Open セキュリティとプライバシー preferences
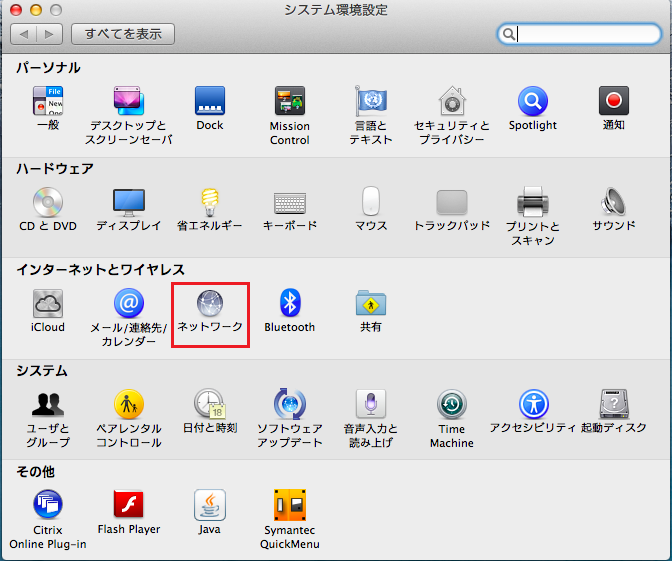This screenshot has height=561, width=672. pos(452,102)
